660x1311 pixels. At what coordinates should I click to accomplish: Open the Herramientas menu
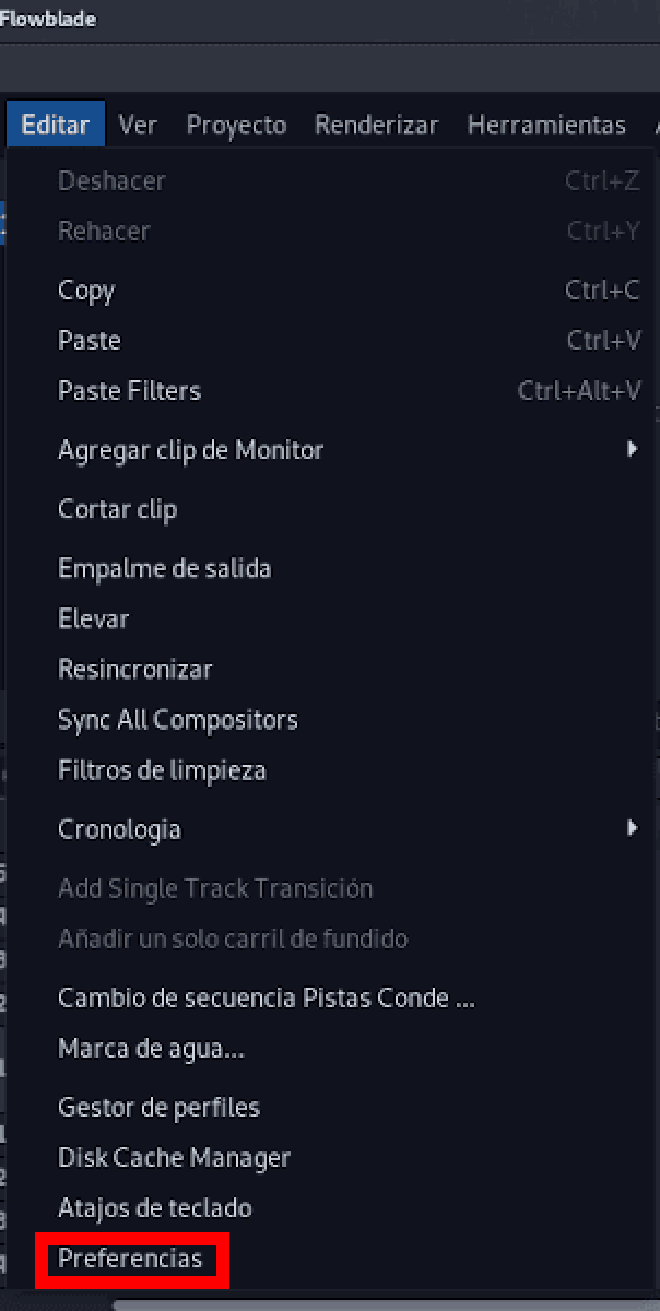[x=547, y=125]
